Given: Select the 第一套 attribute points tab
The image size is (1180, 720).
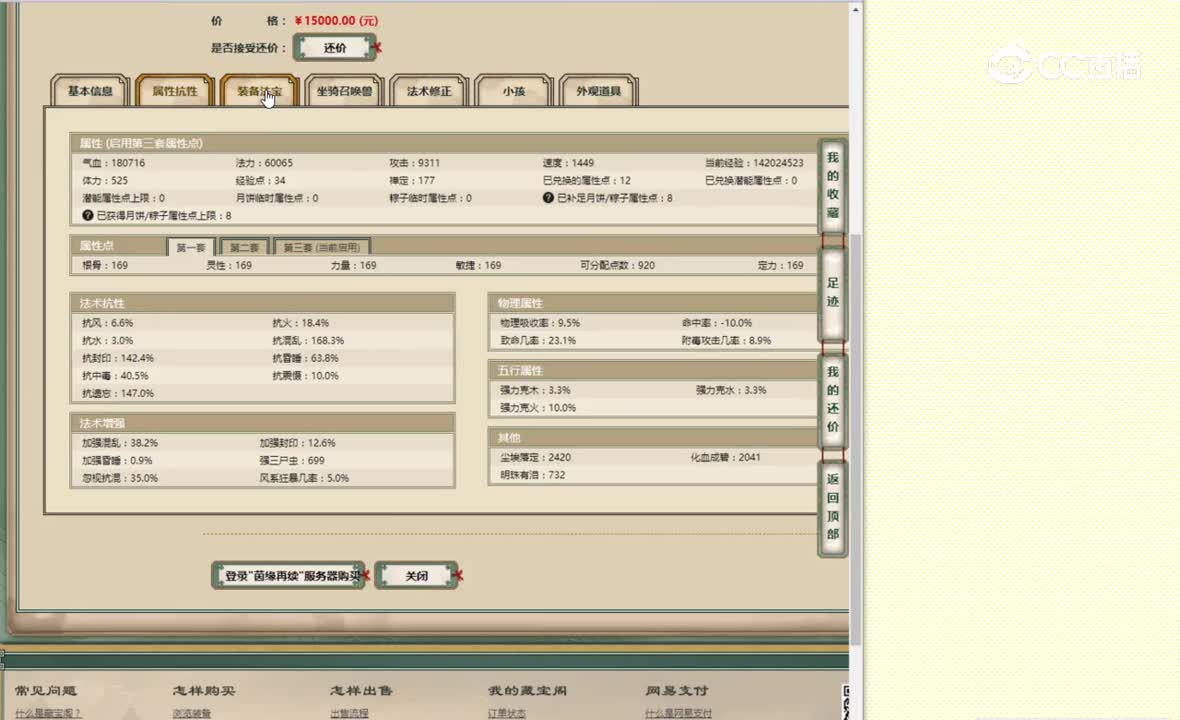Looking at the screenshot, I should click(x=191, y=247).
